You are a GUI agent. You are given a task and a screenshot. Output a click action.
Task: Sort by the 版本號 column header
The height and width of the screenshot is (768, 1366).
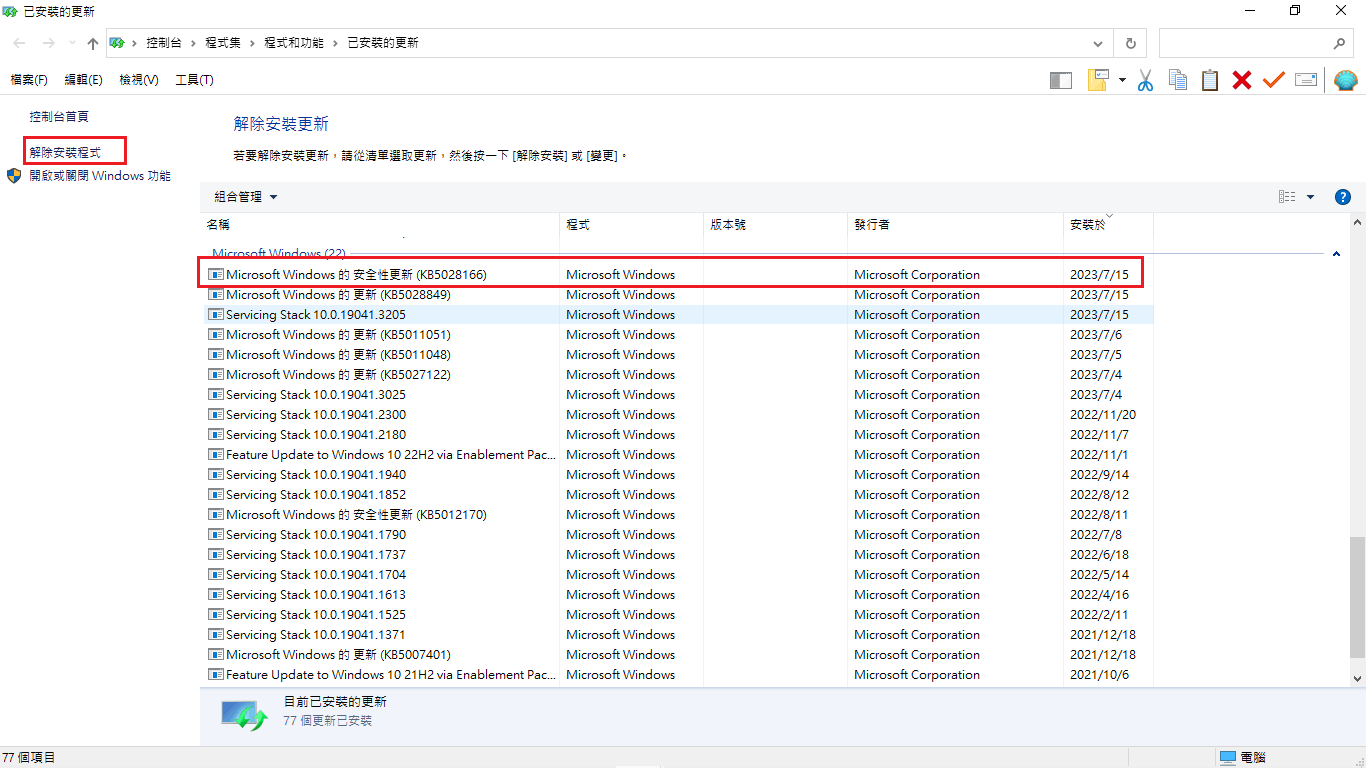tap(775, 225)
